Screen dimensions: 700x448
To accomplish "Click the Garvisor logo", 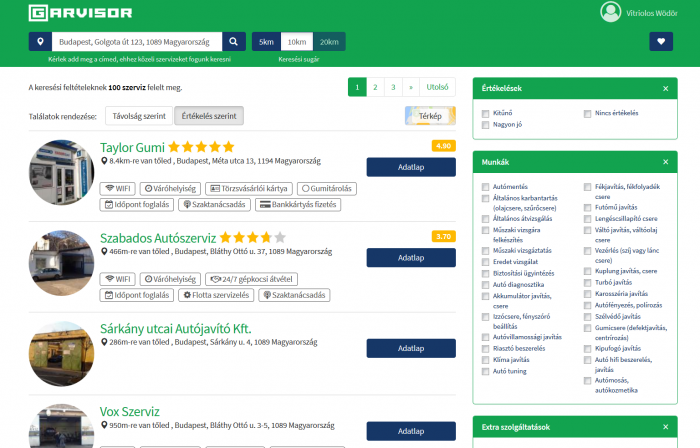I will [79, 13].
